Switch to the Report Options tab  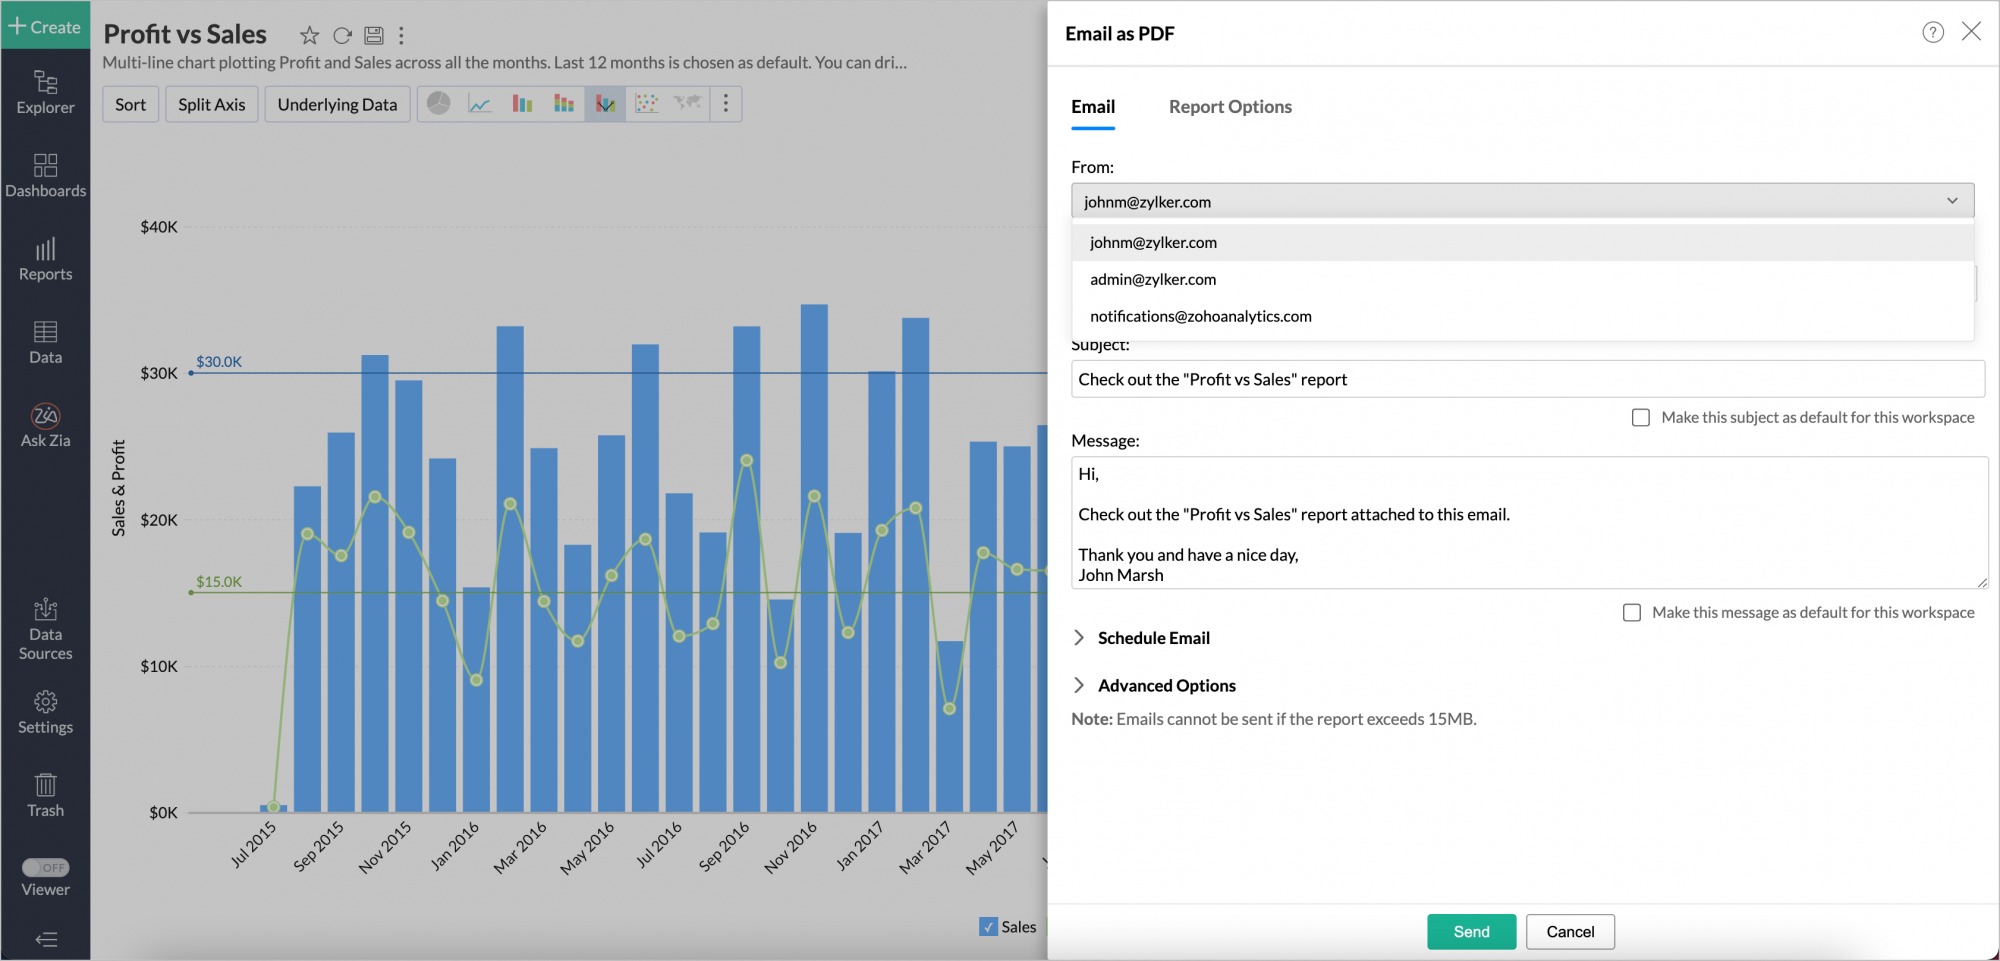[1230, 106]
